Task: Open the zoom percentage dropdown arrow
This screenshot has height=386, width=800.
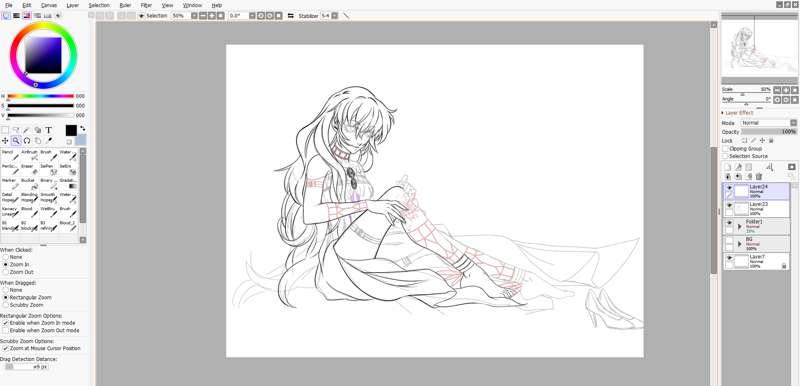Action: coord(194,16)
